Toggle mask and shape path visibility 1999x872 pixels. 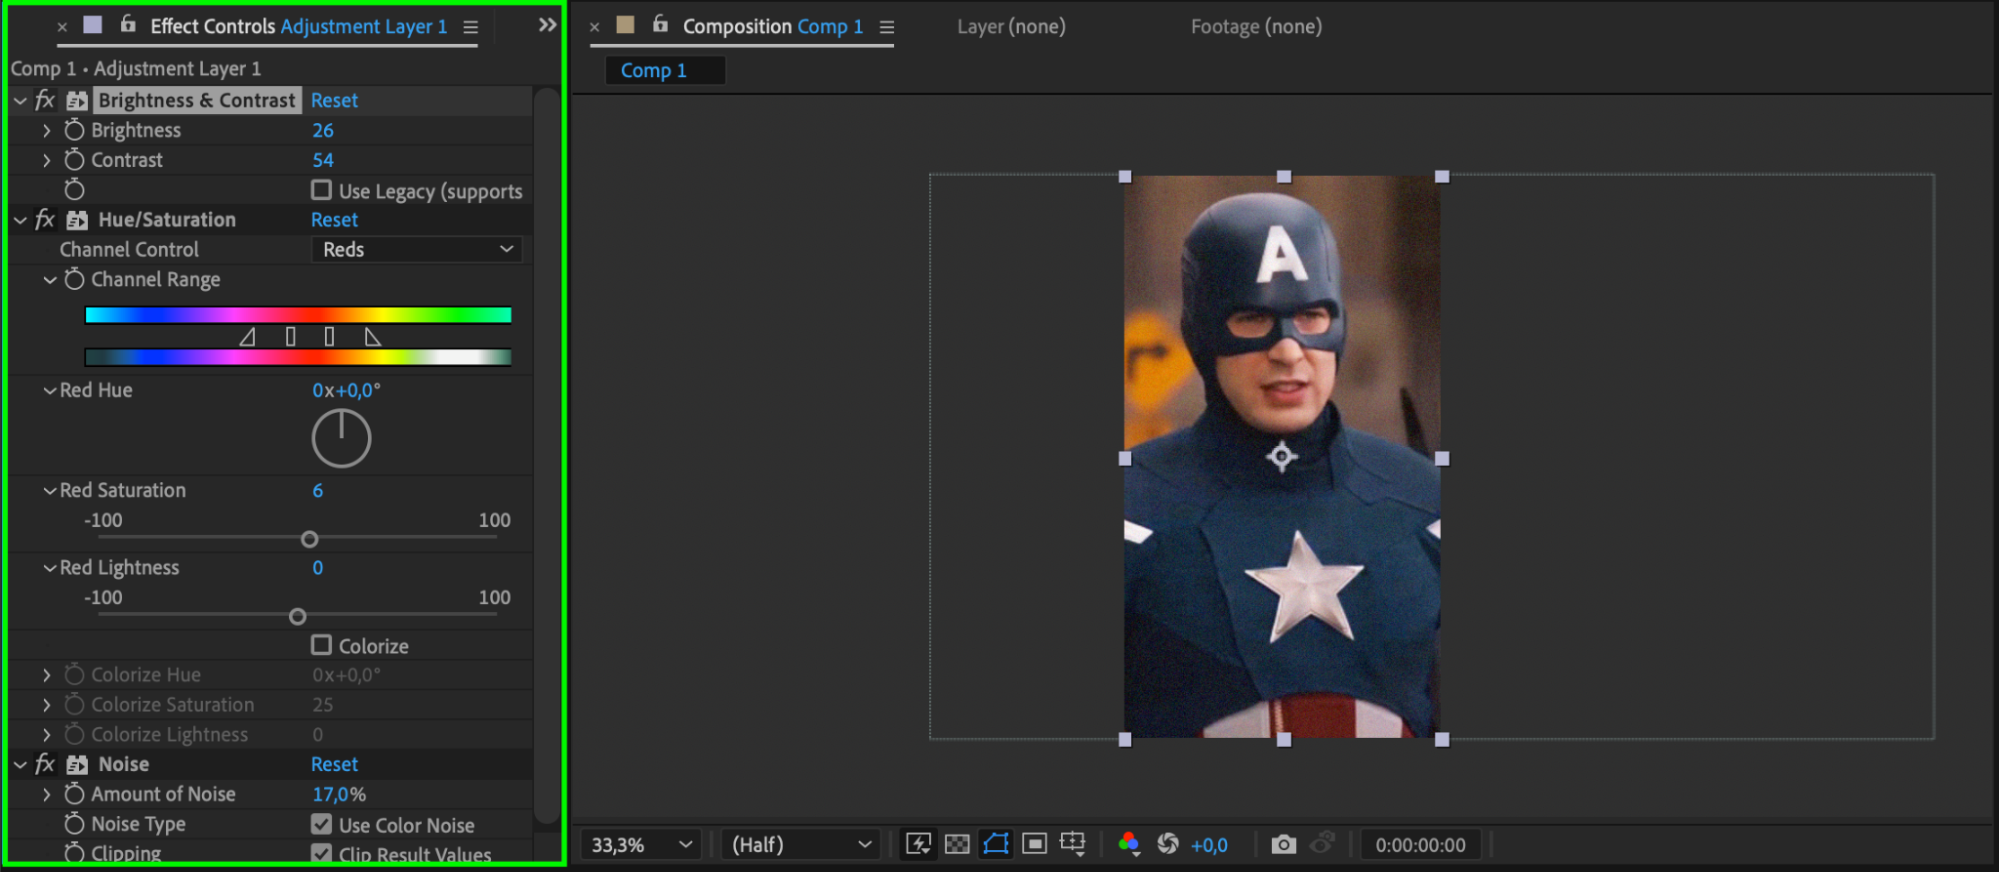click(x=996, y=845)
